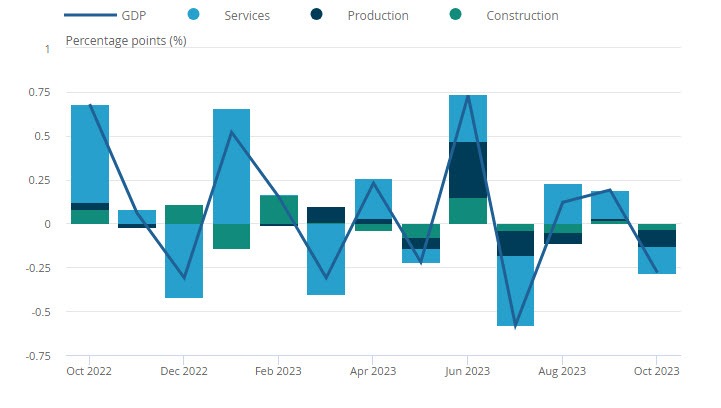Click the Production legend circle icon
The width and height of the screenshot is (721, 408).
tap(316, 14)
